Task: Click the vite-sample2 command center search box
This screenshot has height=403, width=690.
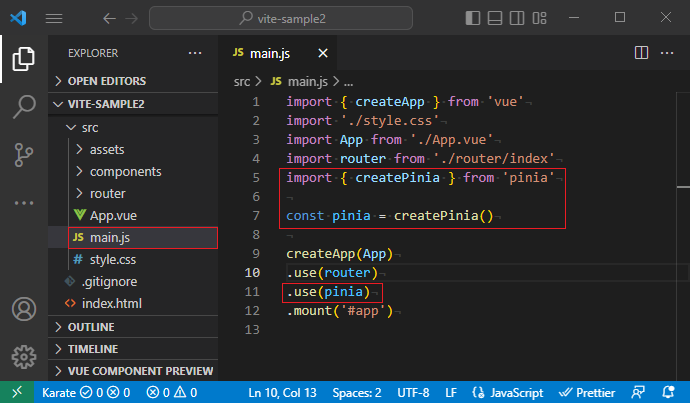Action: click(281, 18)
